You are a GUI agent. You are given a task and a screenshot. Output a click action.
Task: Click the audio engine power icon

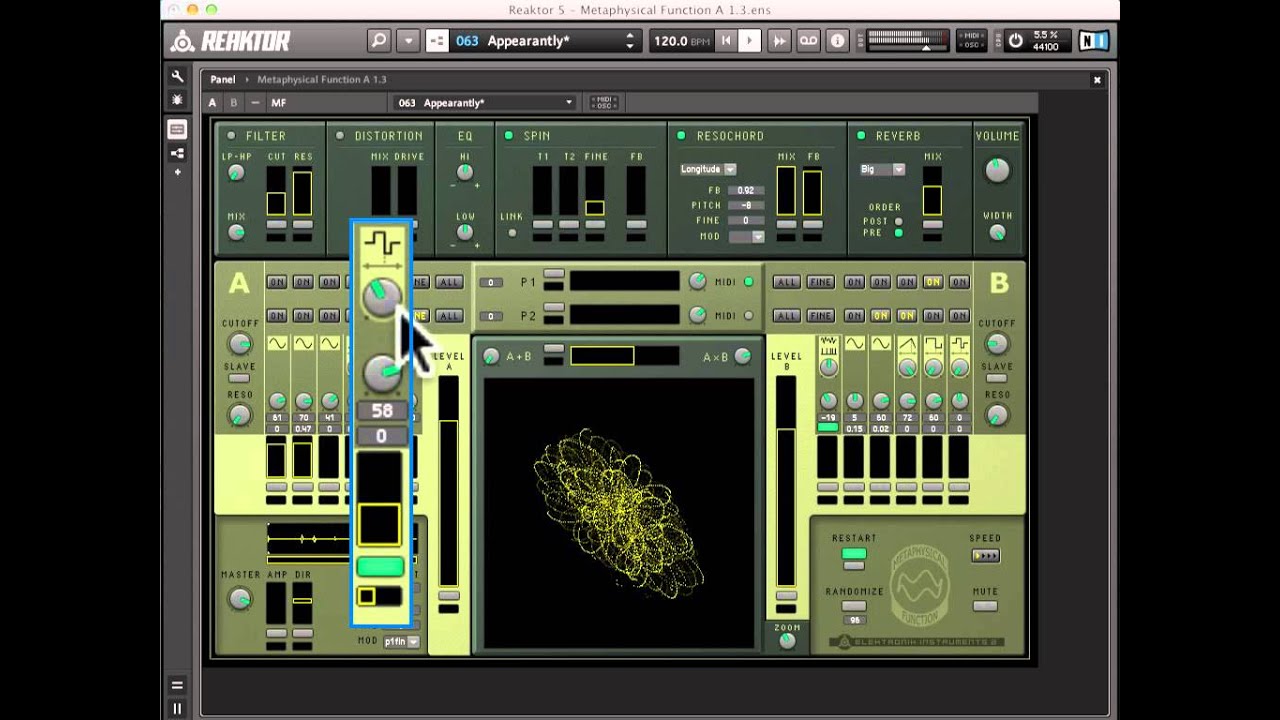[x=1016, y=41]
